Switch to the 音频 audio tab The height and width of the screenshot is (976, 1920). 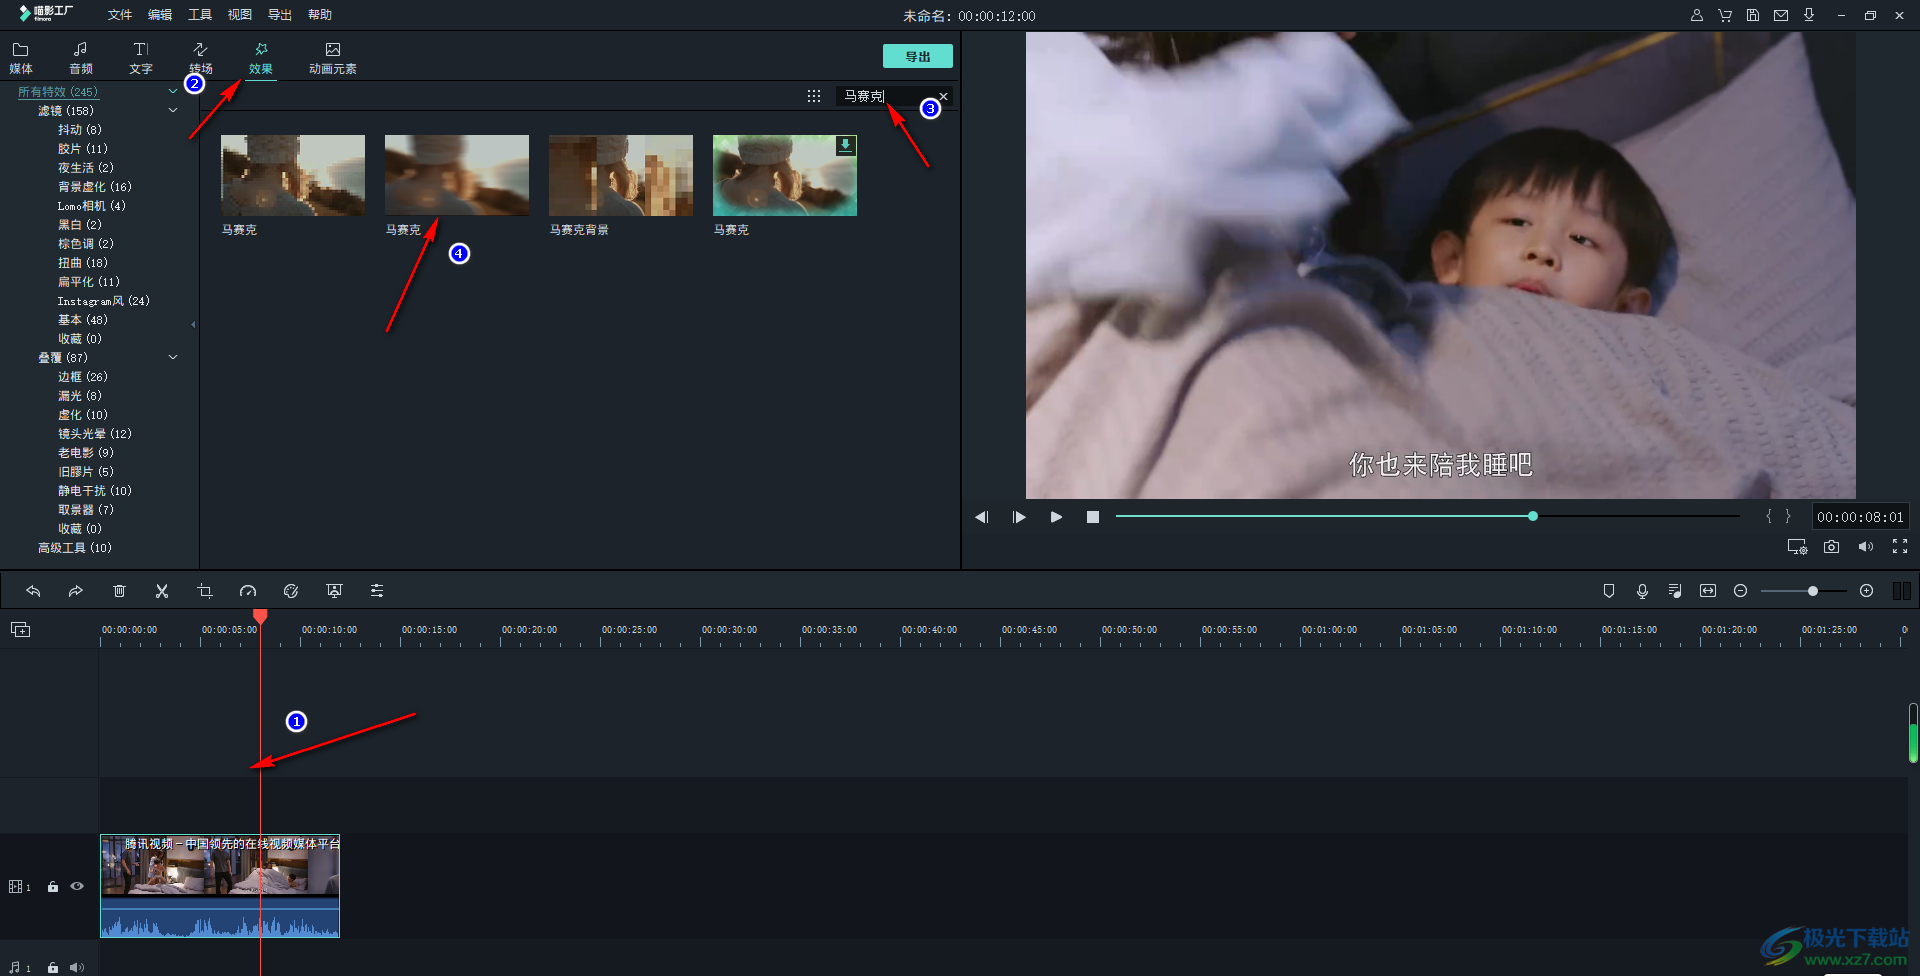coord(81,58)
